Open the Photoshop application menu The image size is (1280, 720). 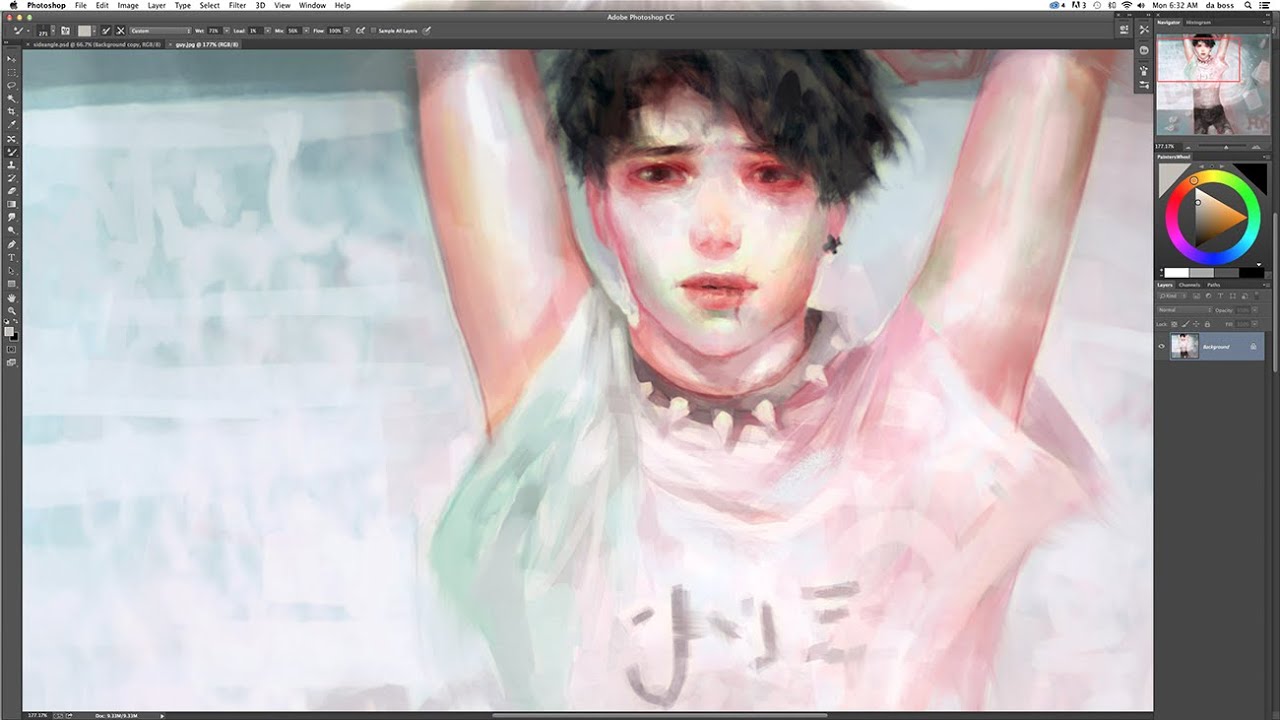coord(46,5)
